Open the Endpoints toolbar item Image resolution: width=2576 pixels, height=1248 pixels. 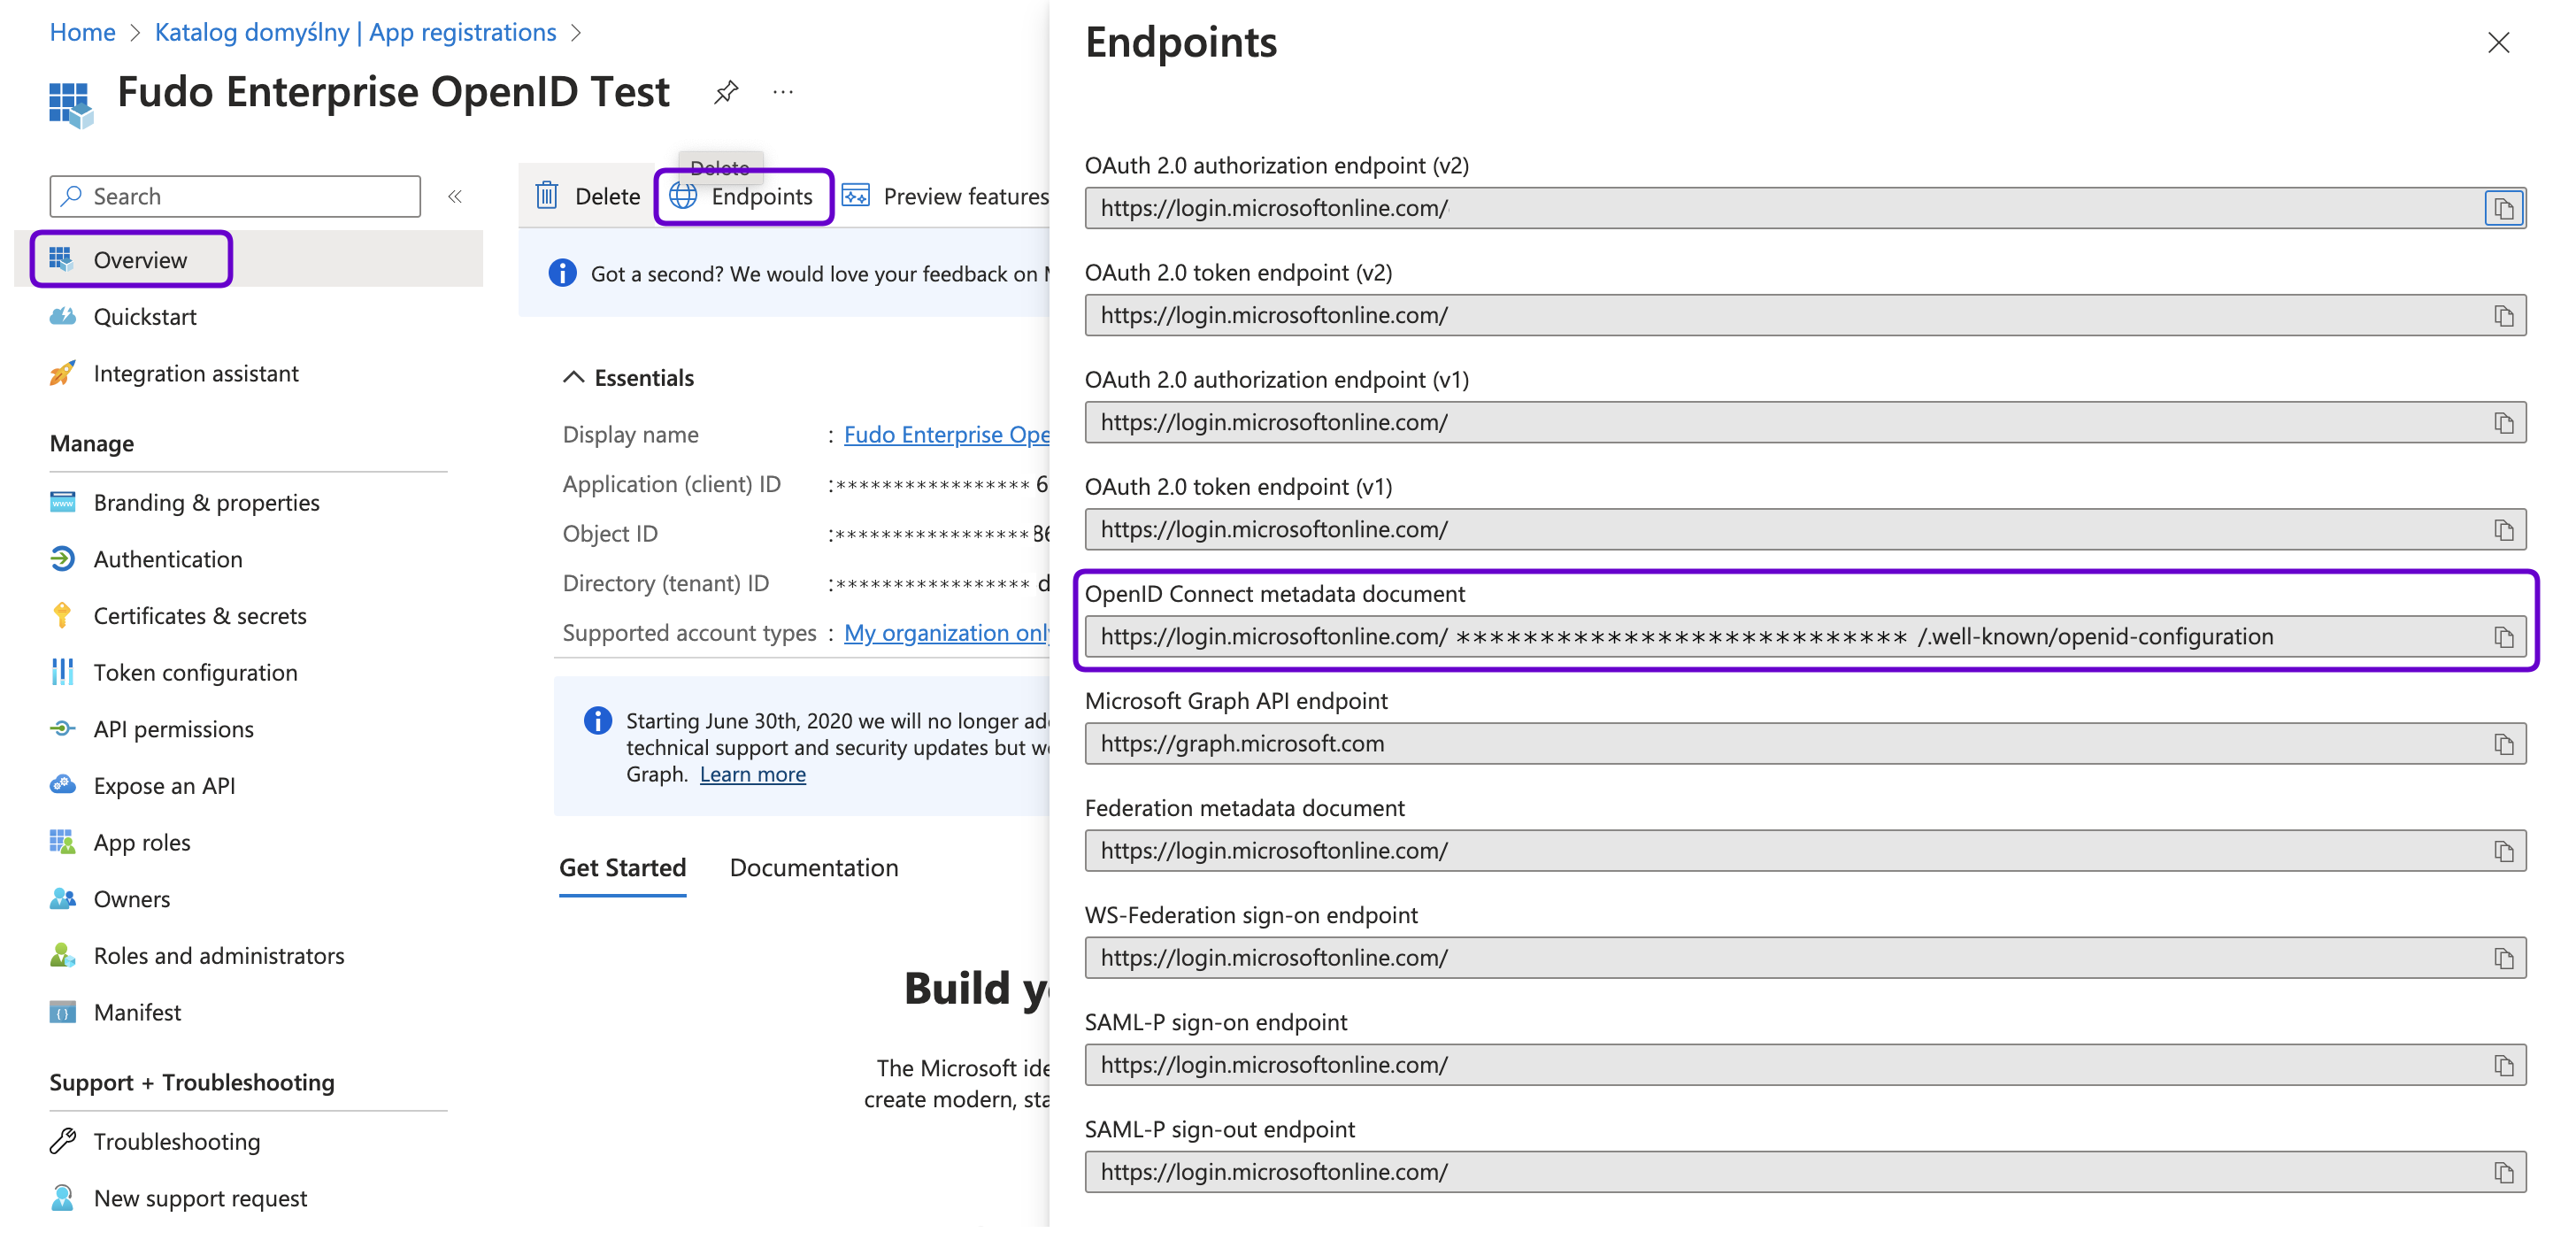tap(742, 197)
